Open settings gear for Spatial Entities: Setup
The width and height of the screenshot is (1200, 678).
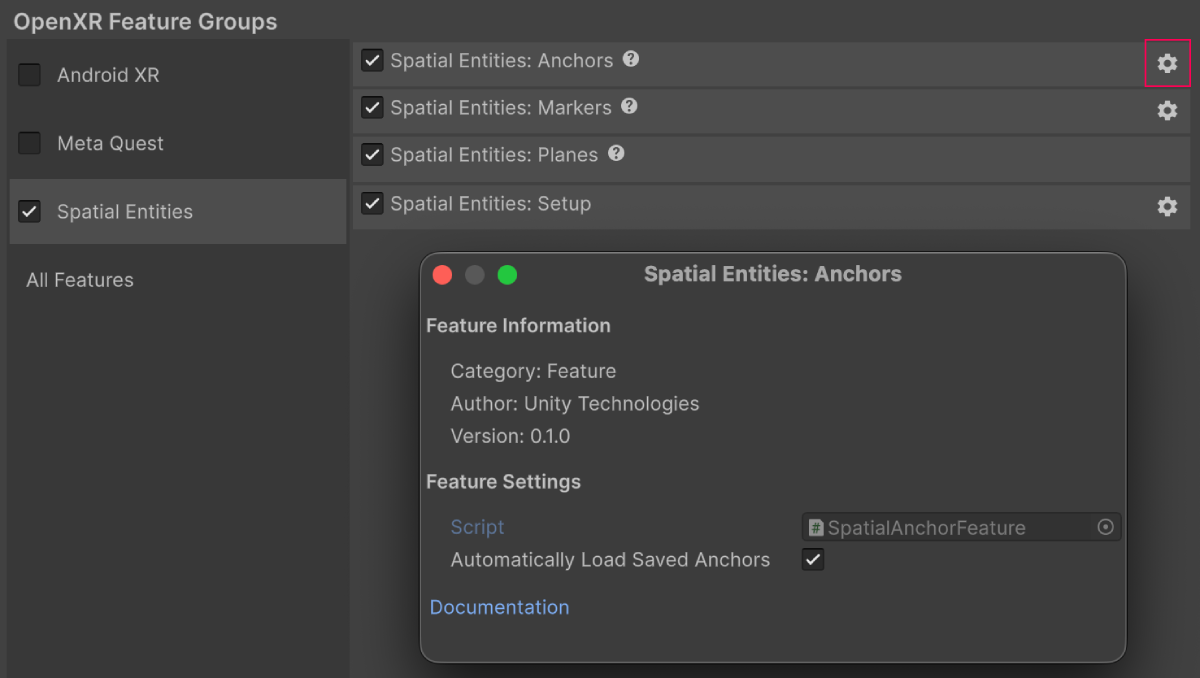[1167, 206]
